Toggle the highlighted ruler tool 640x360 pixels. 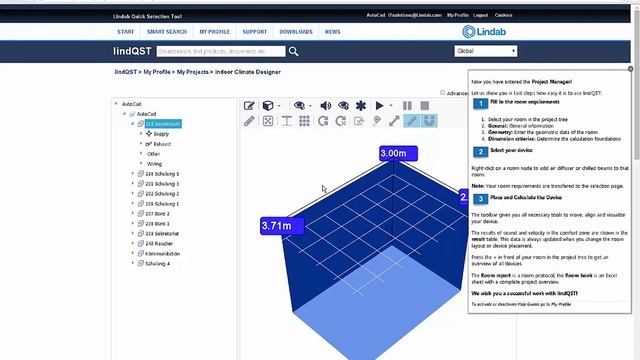click(x=412, y=121)
